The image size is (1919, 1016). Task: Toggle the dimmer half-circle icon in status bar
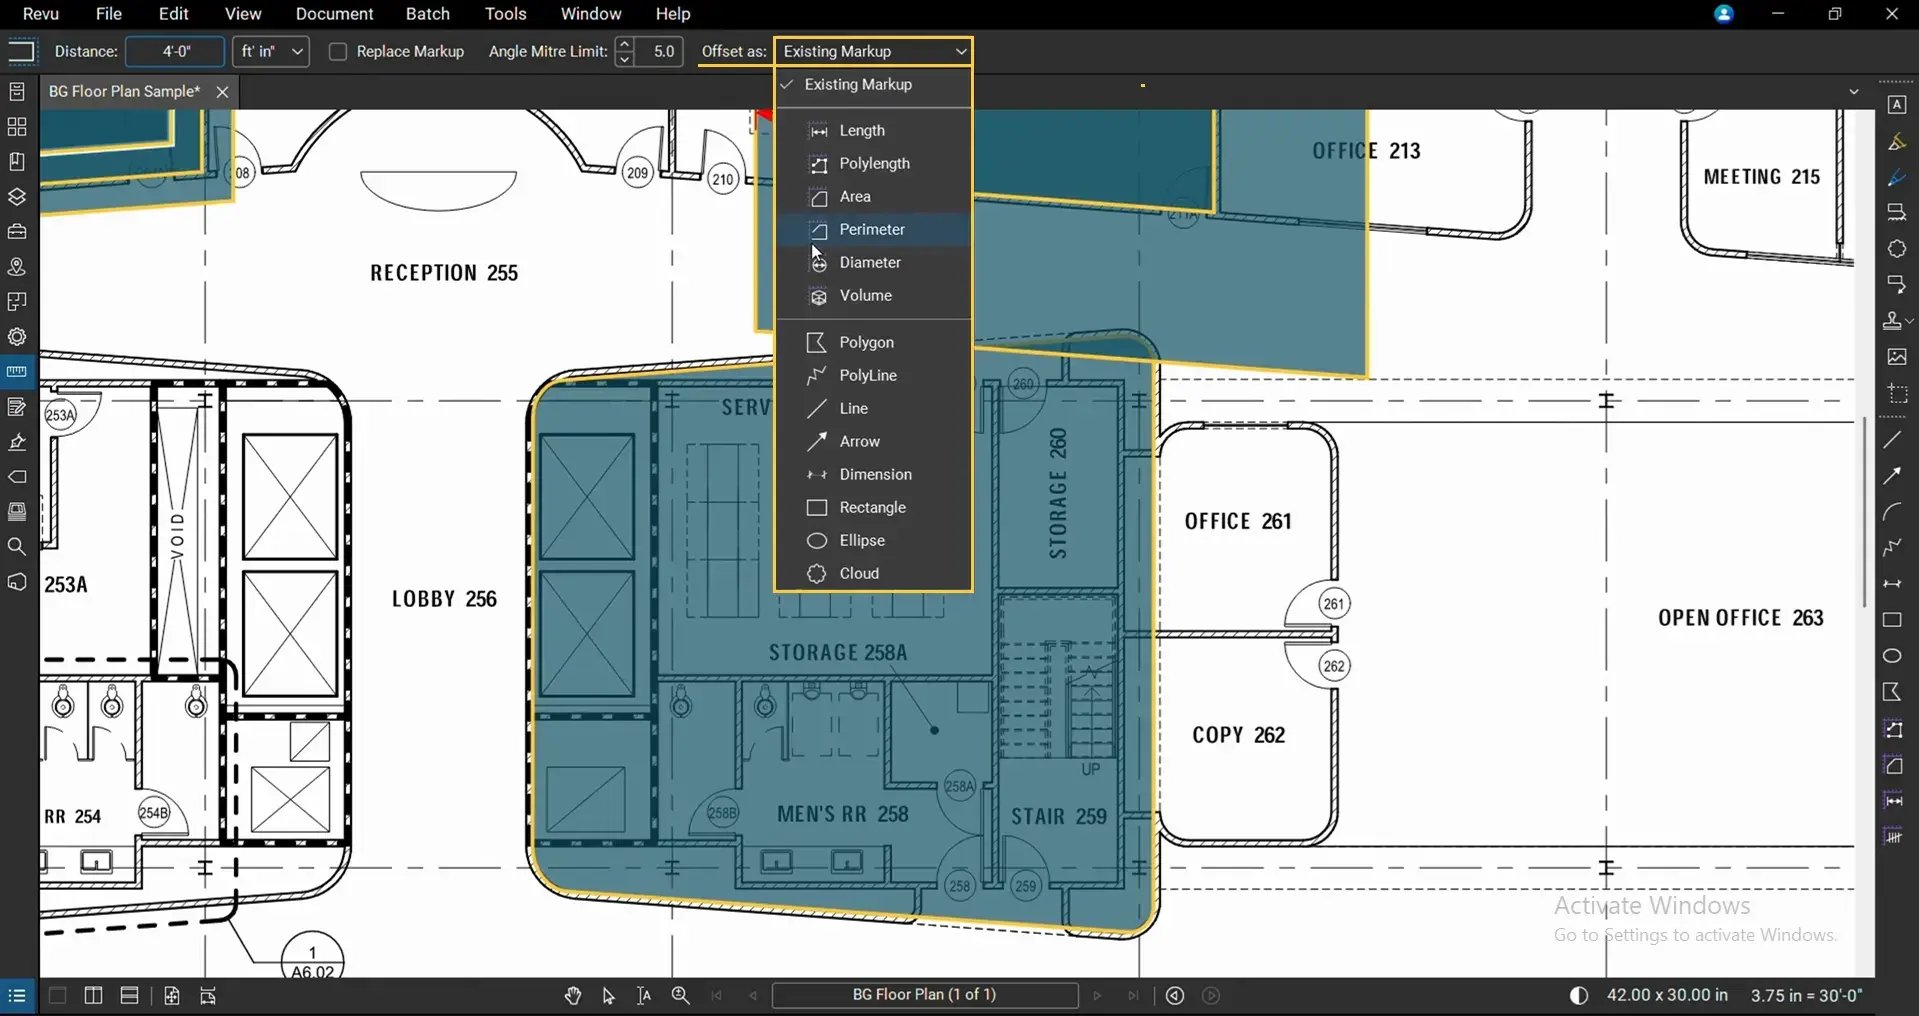[1578, 995]
